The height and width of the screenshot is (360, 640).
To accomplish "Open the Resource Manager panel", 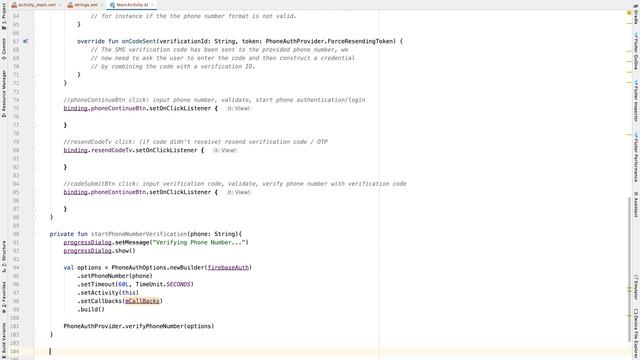I will coord(4,93).
